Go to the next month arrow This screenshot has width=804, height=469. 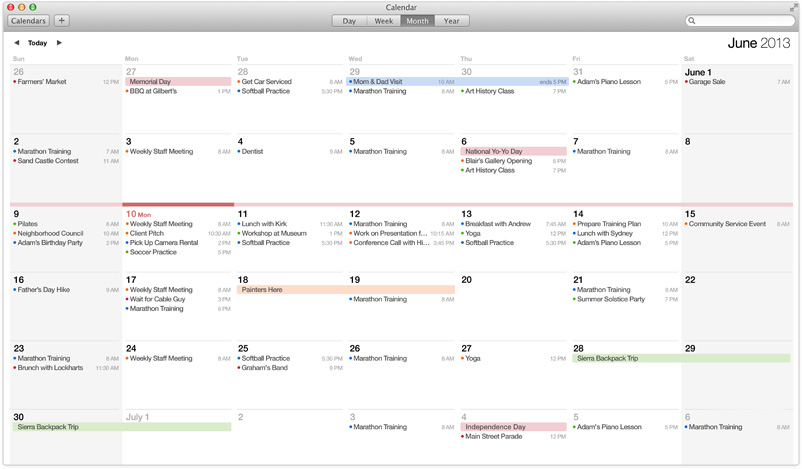pyautogui.click(x=59, y=43)
